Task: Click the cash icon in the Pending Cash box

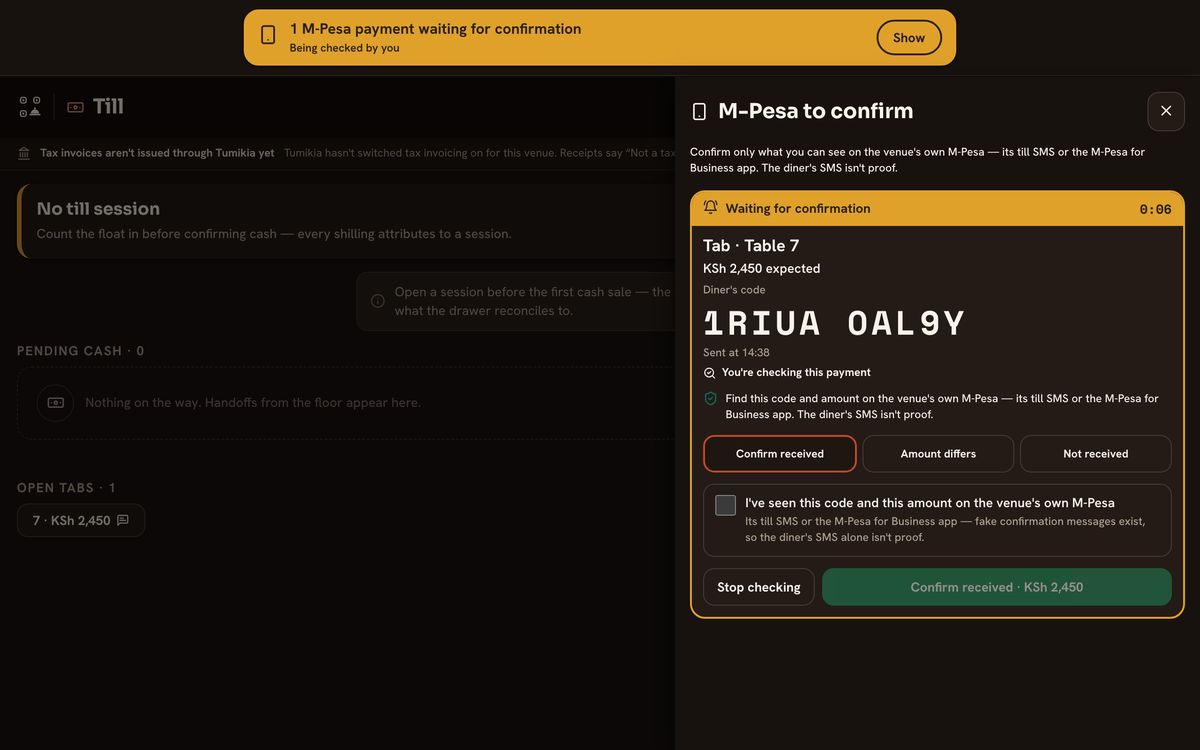Action: [55, 402]
